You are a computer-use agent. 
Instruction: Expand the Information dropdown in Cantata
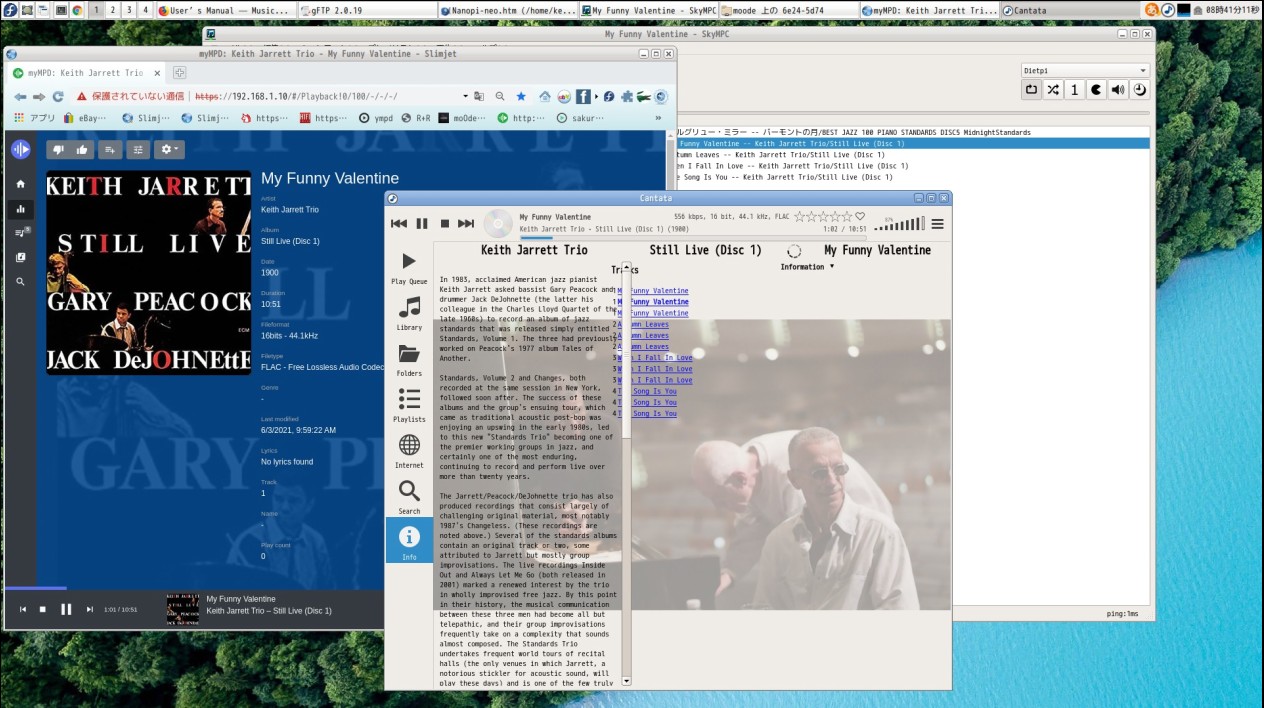pyautogui.click(x=807, y=267)
